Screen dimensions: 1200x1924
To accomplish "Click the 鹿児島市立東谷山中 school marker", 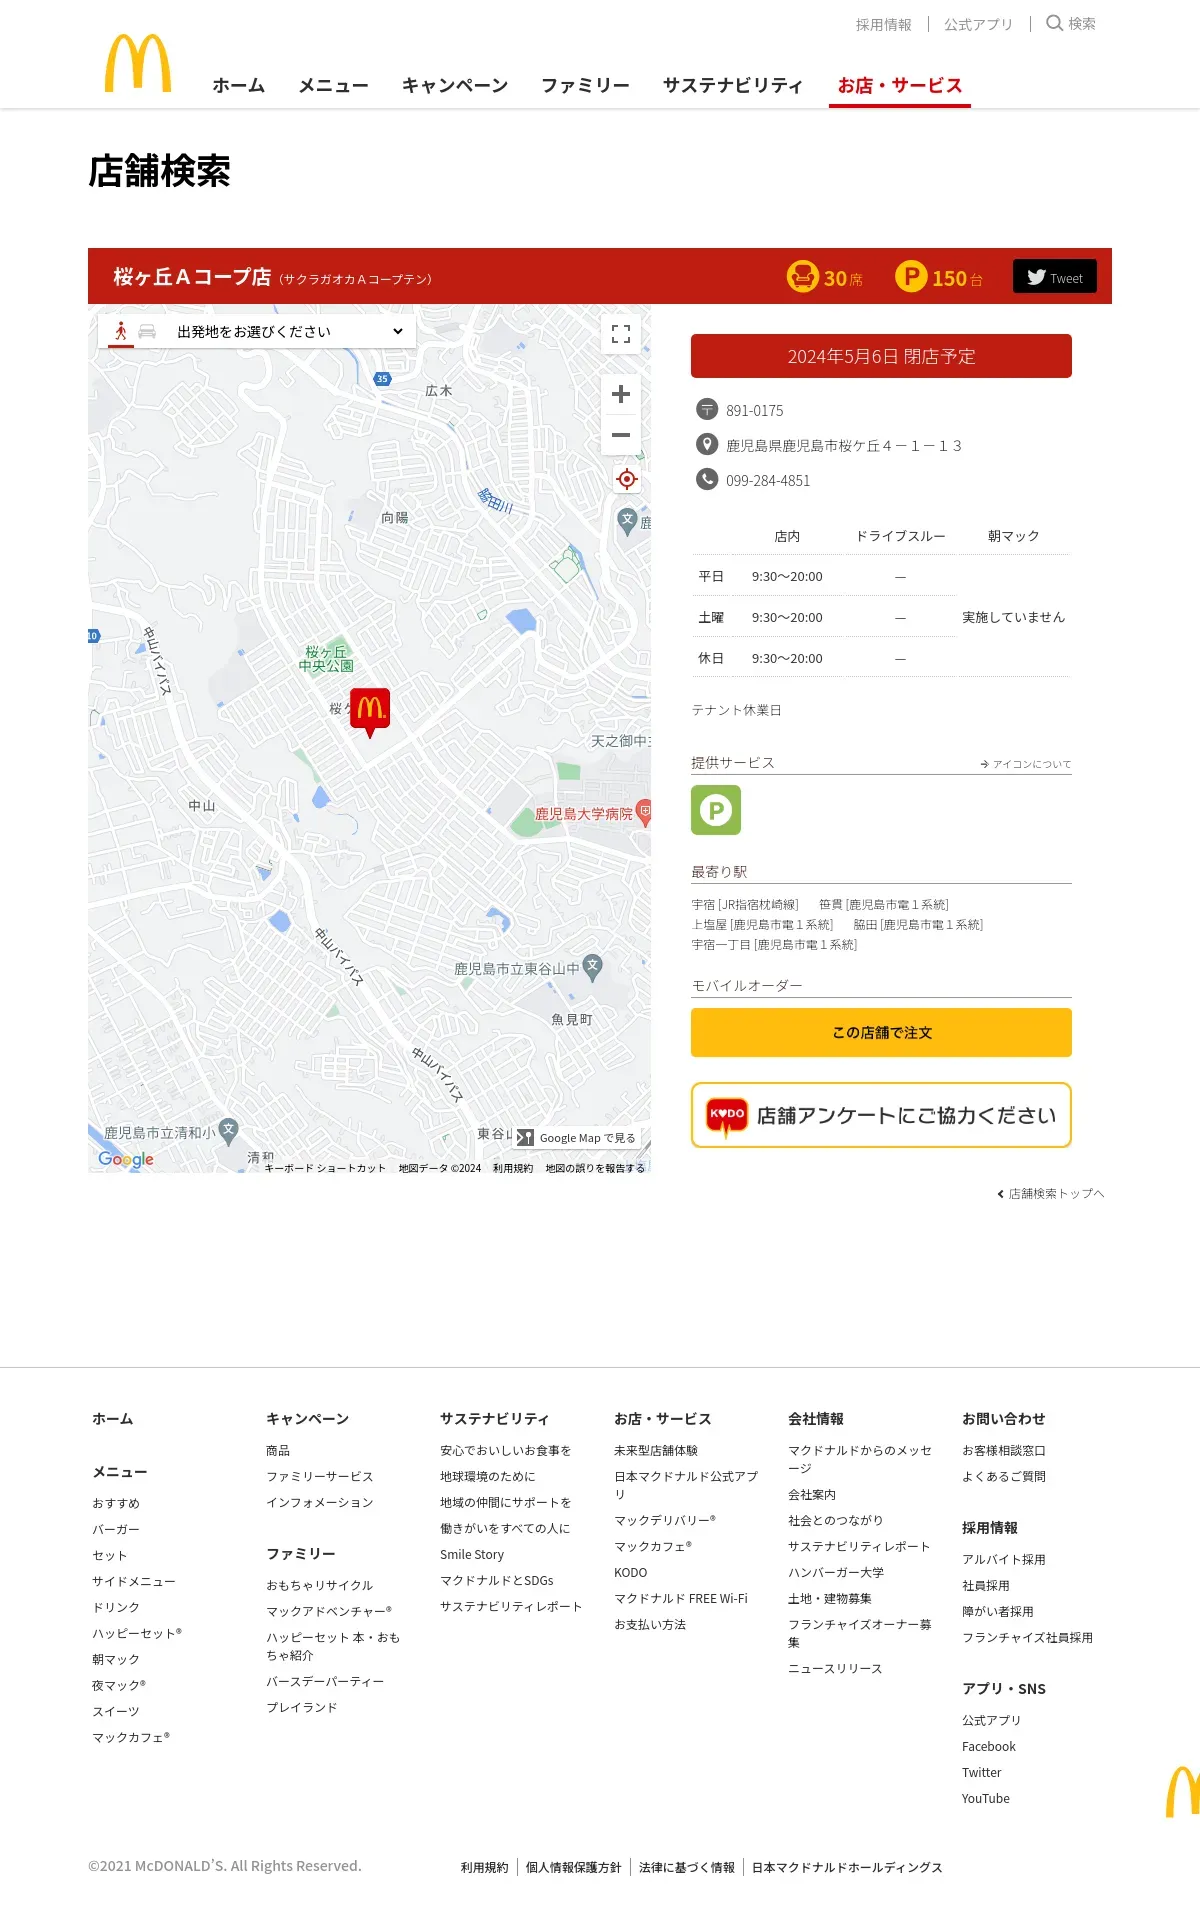I will [x=593, y=967].
